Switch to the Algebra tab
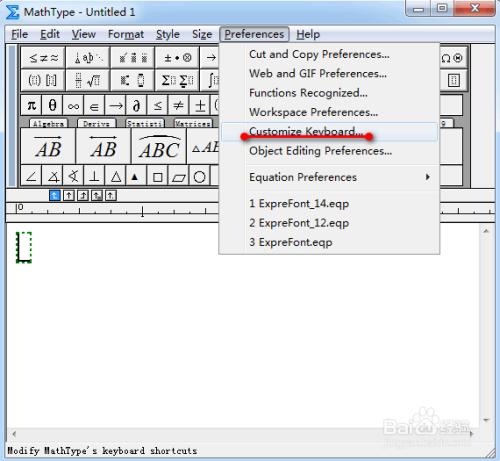This screenshot has width=500, height=461. (x=48, y=124)
